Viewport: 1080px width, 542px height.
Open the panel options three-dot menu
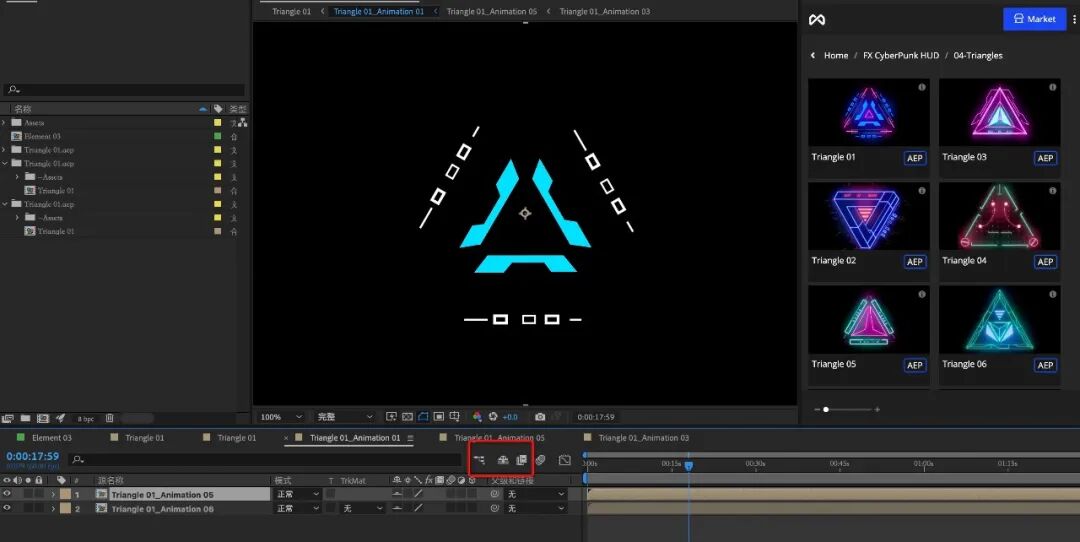[x=1074, y=19]
